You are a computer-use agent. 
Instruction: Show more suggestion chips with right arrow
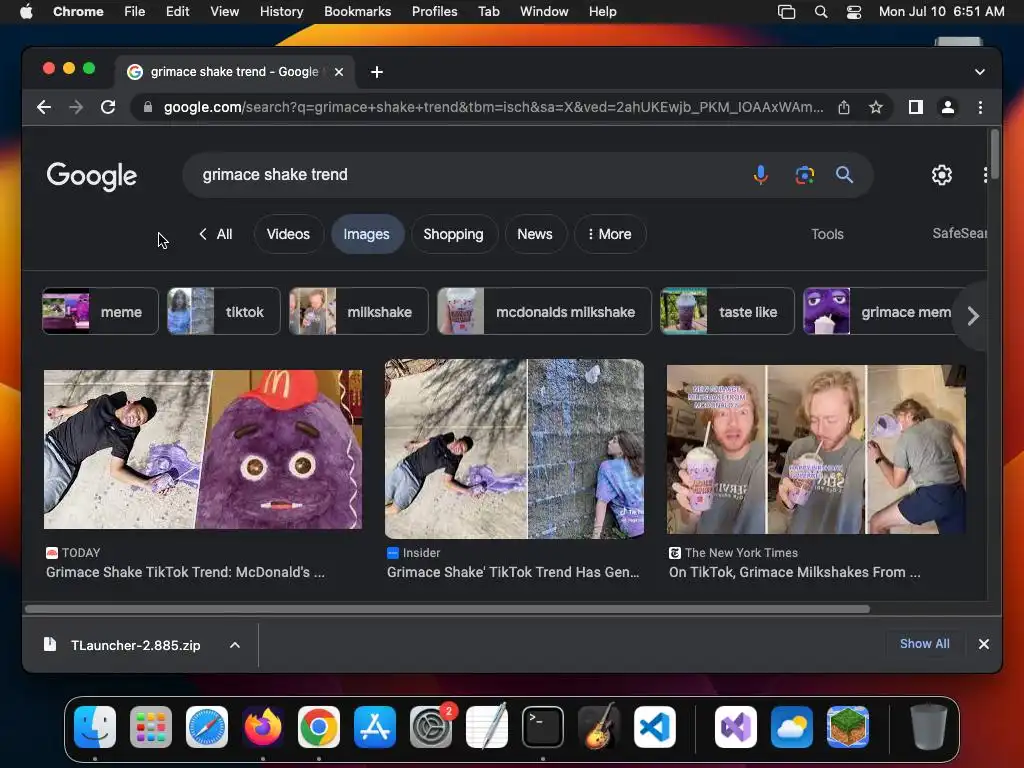(x=972, y=316)
